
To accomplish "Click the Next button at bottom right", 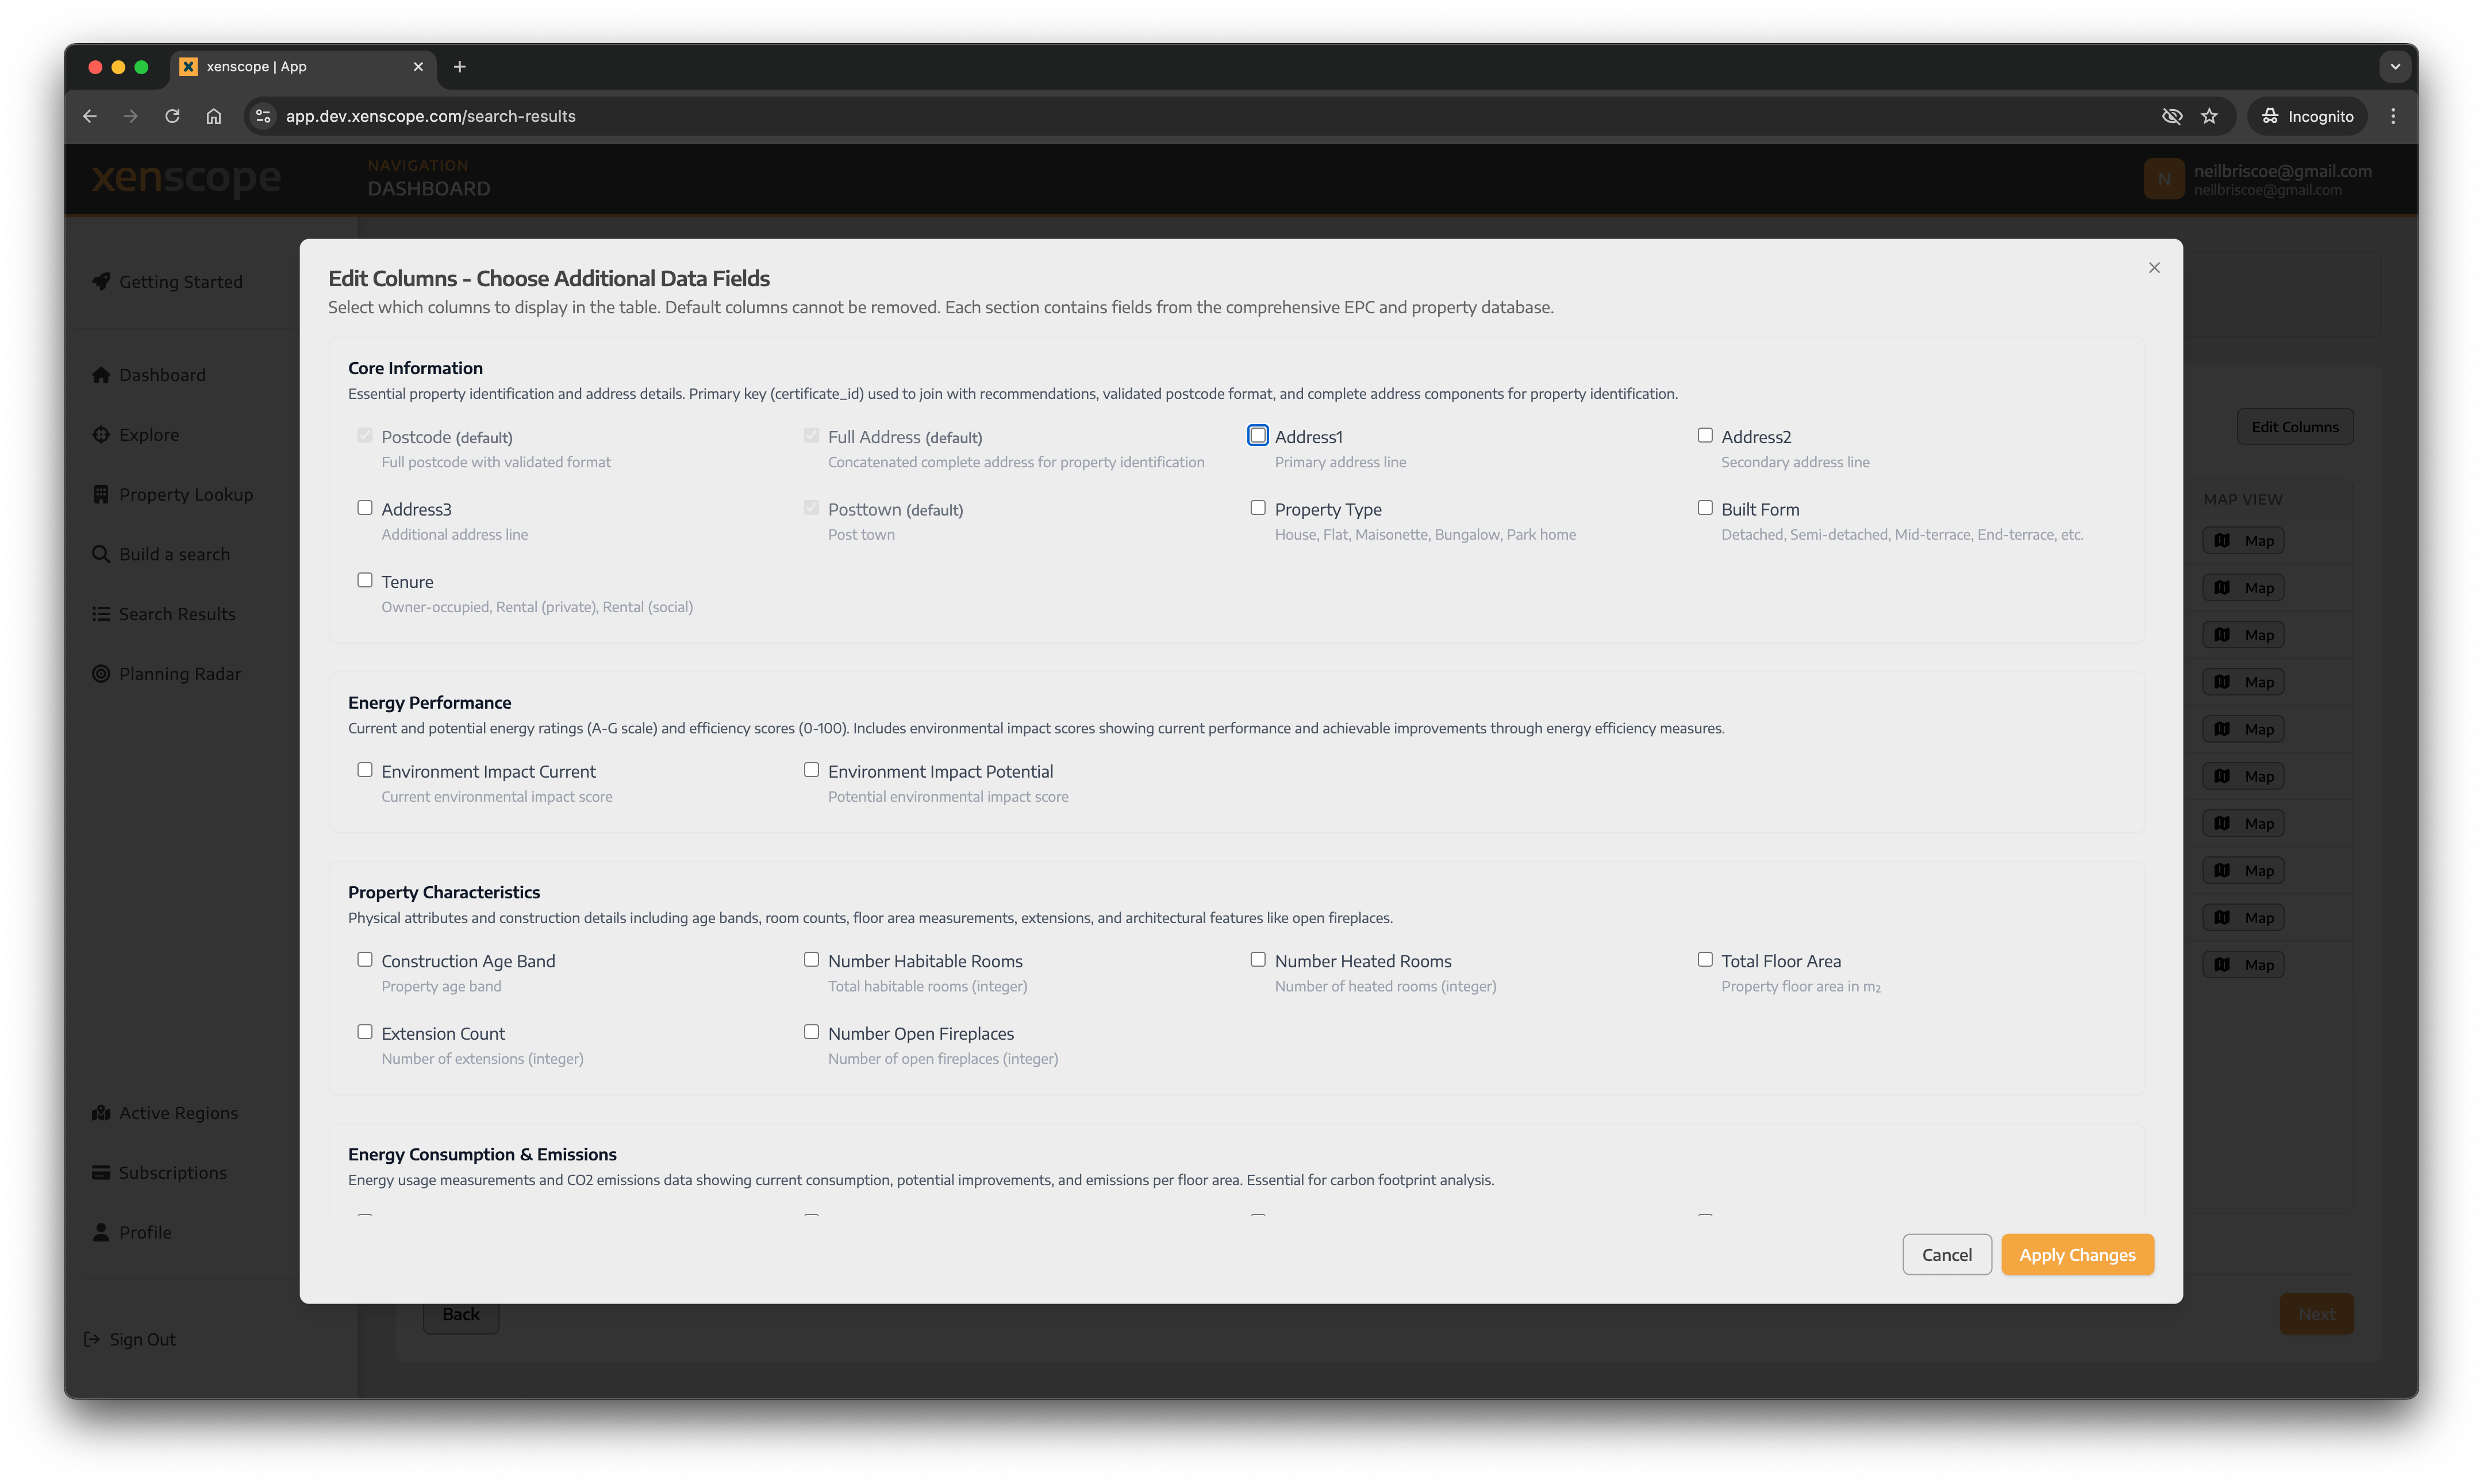I will pyautogui.click(x=2316, y=1314).
